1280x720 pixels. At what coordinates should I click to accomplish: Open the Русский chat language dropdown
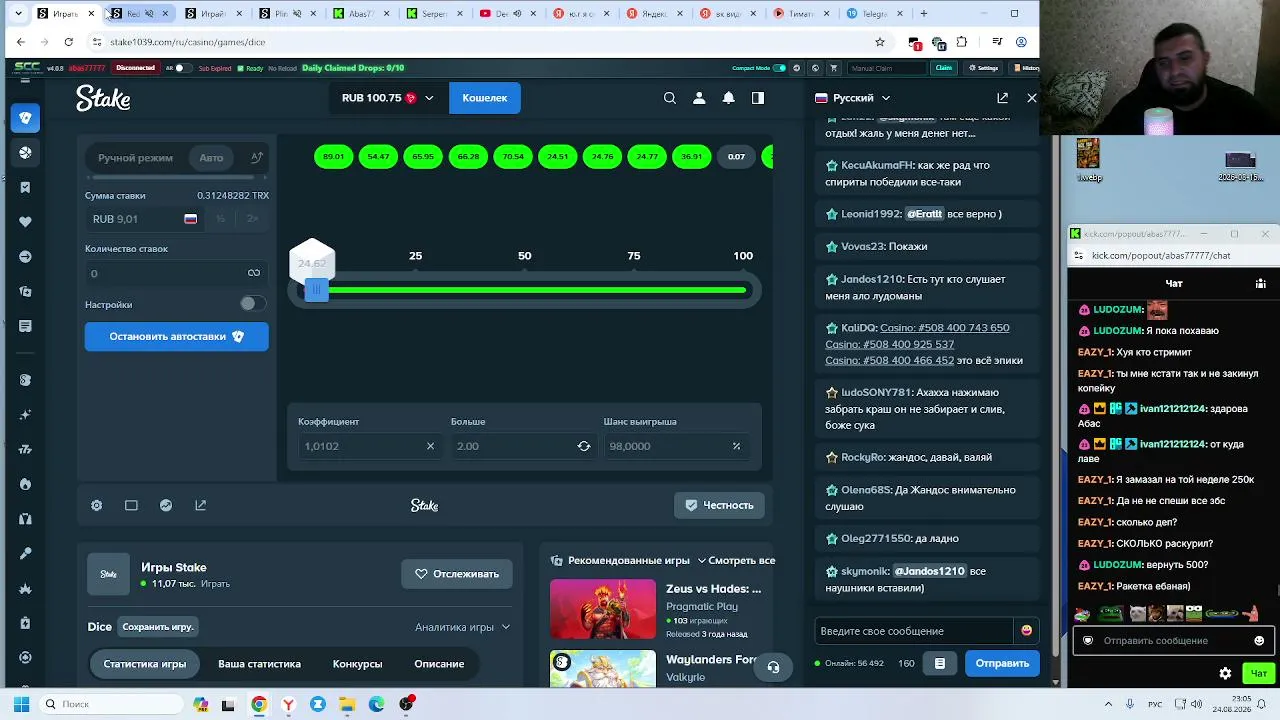852,98
